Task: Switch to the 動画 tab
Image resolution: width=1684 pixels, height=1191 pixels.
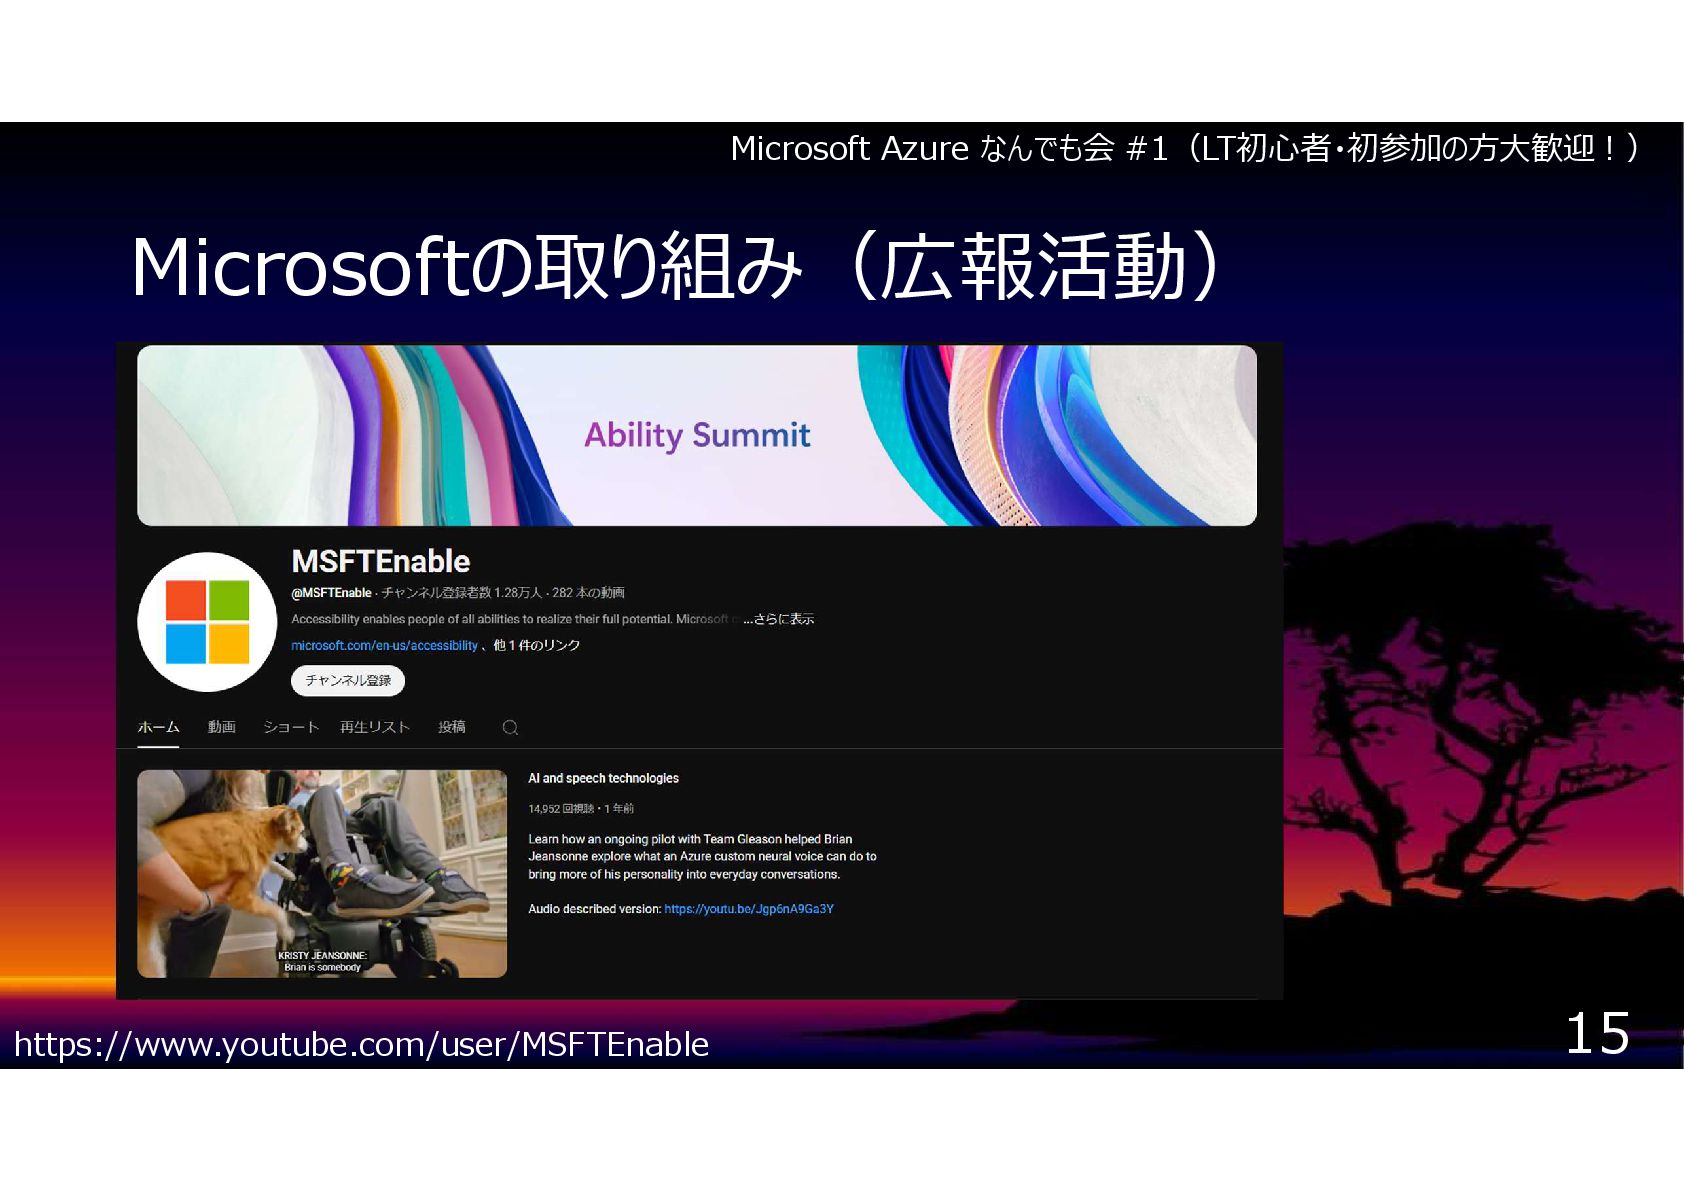Action: pyautogui.click(x=222, y=727)
